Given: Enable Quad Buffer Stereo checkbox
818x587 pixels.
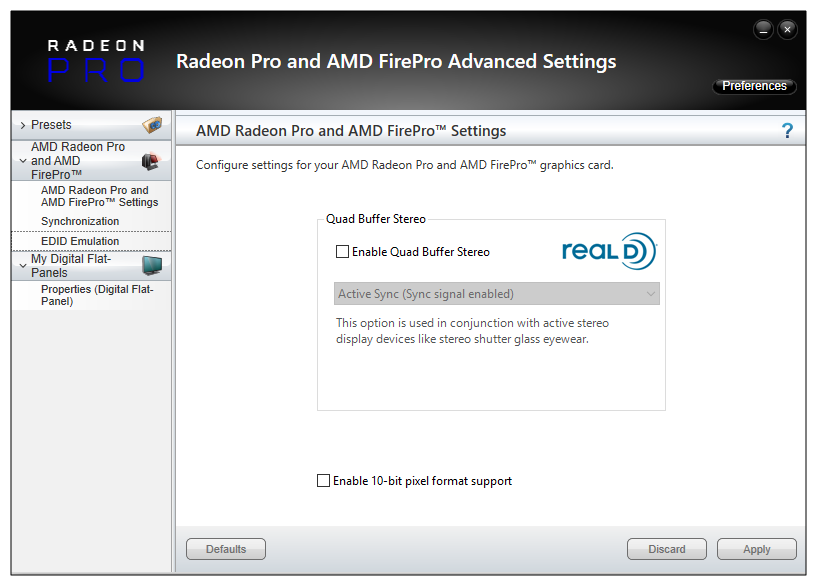Looking at the screenshot, I should pos(343,252).
